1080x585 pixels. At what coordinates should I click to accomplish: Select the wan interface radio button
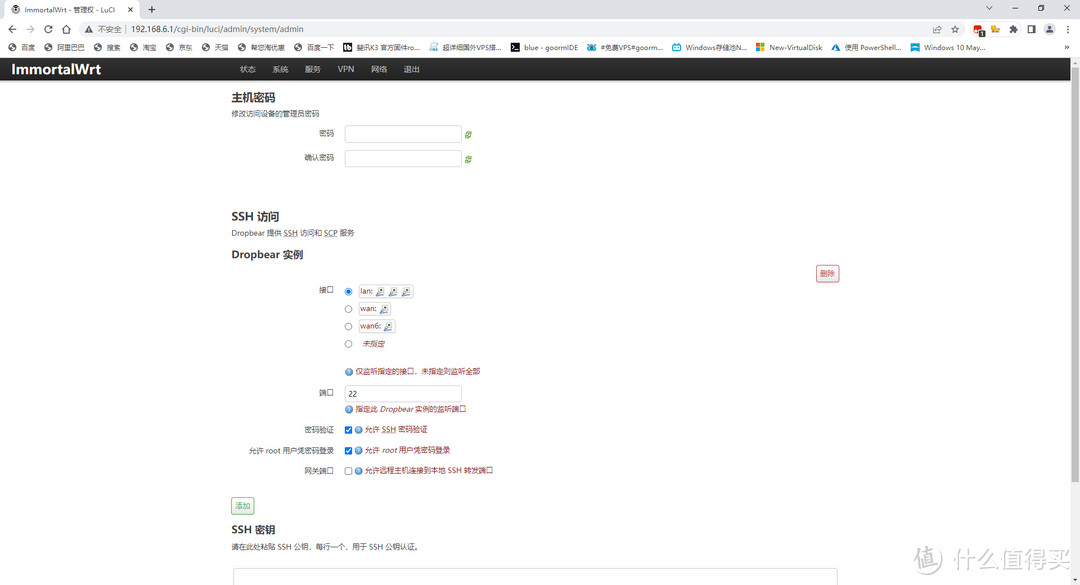click(348, 309)
